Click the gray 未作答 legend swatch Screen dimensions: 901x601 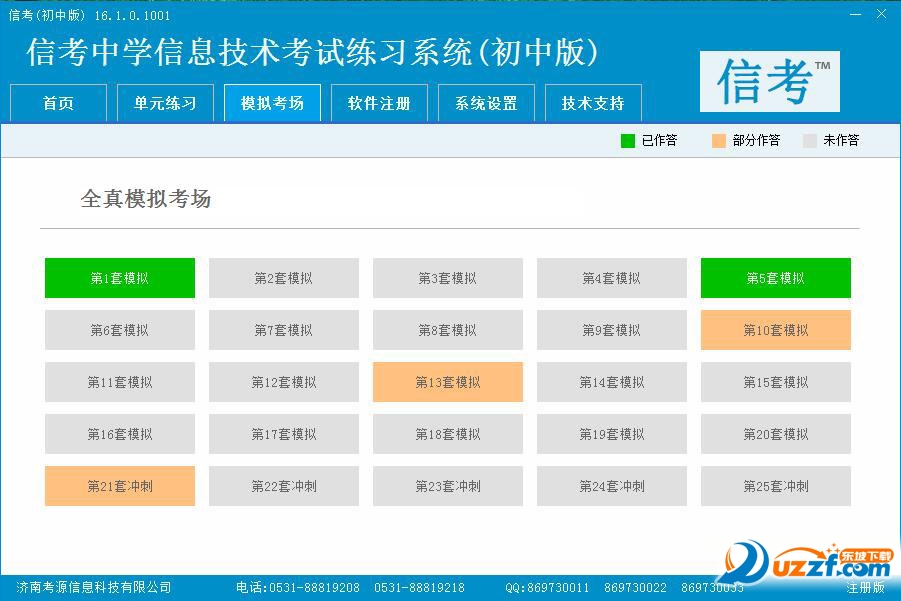[x=810, y=141]
